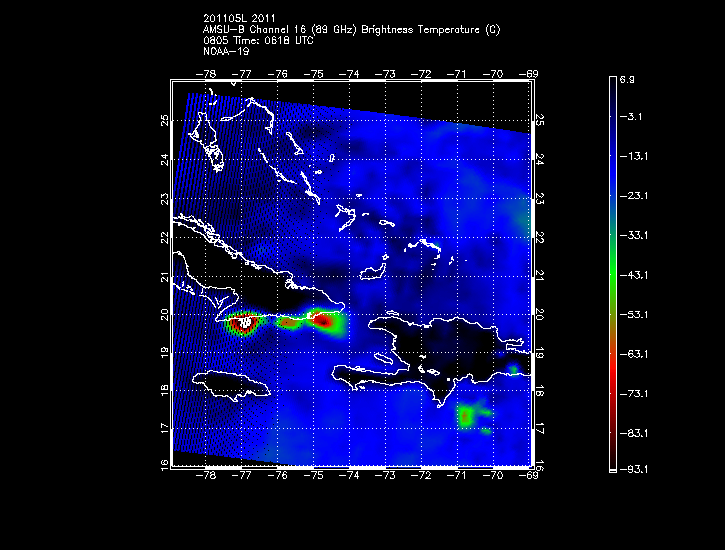The image size is (725, 550).
Task: Click the 6.9 value on the color scale
Action: pos(627,79)
